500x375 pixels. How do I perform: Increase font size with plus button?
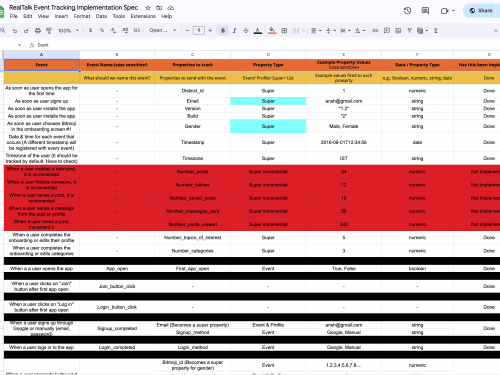pos(210,31)
